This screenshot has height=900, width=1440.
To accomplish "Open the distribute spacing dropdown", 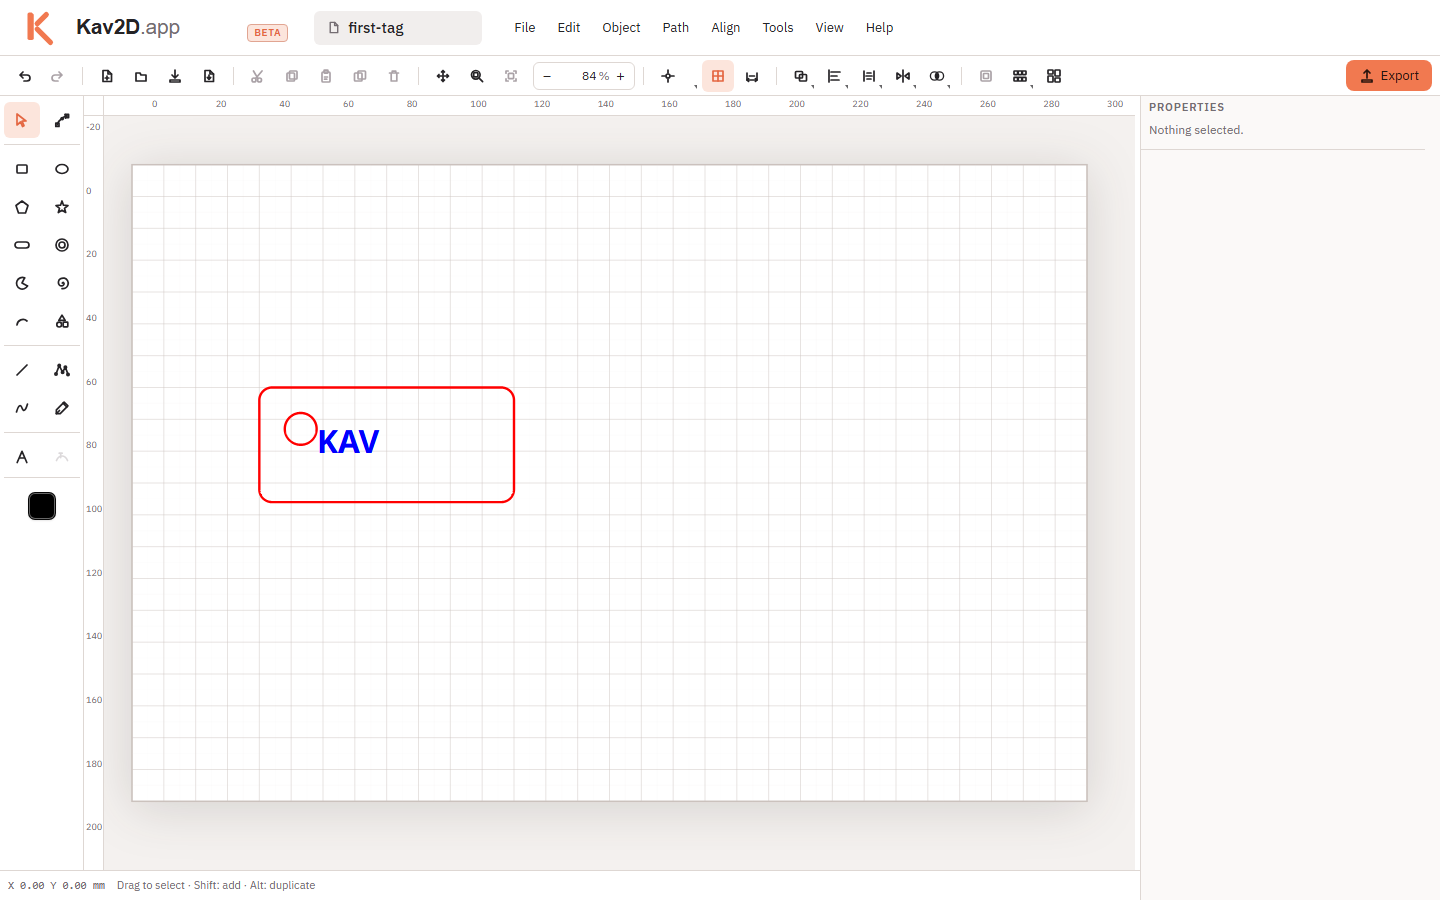I will tap(869, 76).
